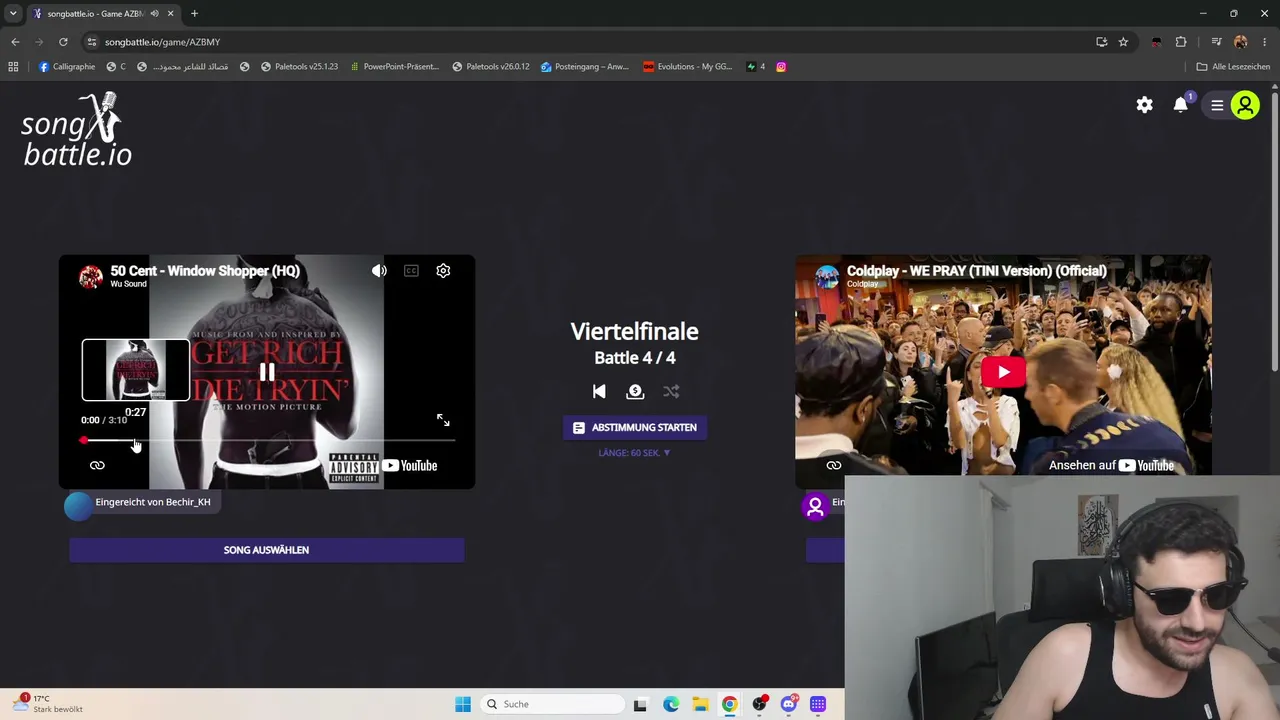Bookmark this page with star
1280x720 pixels.
point(1123,42)
